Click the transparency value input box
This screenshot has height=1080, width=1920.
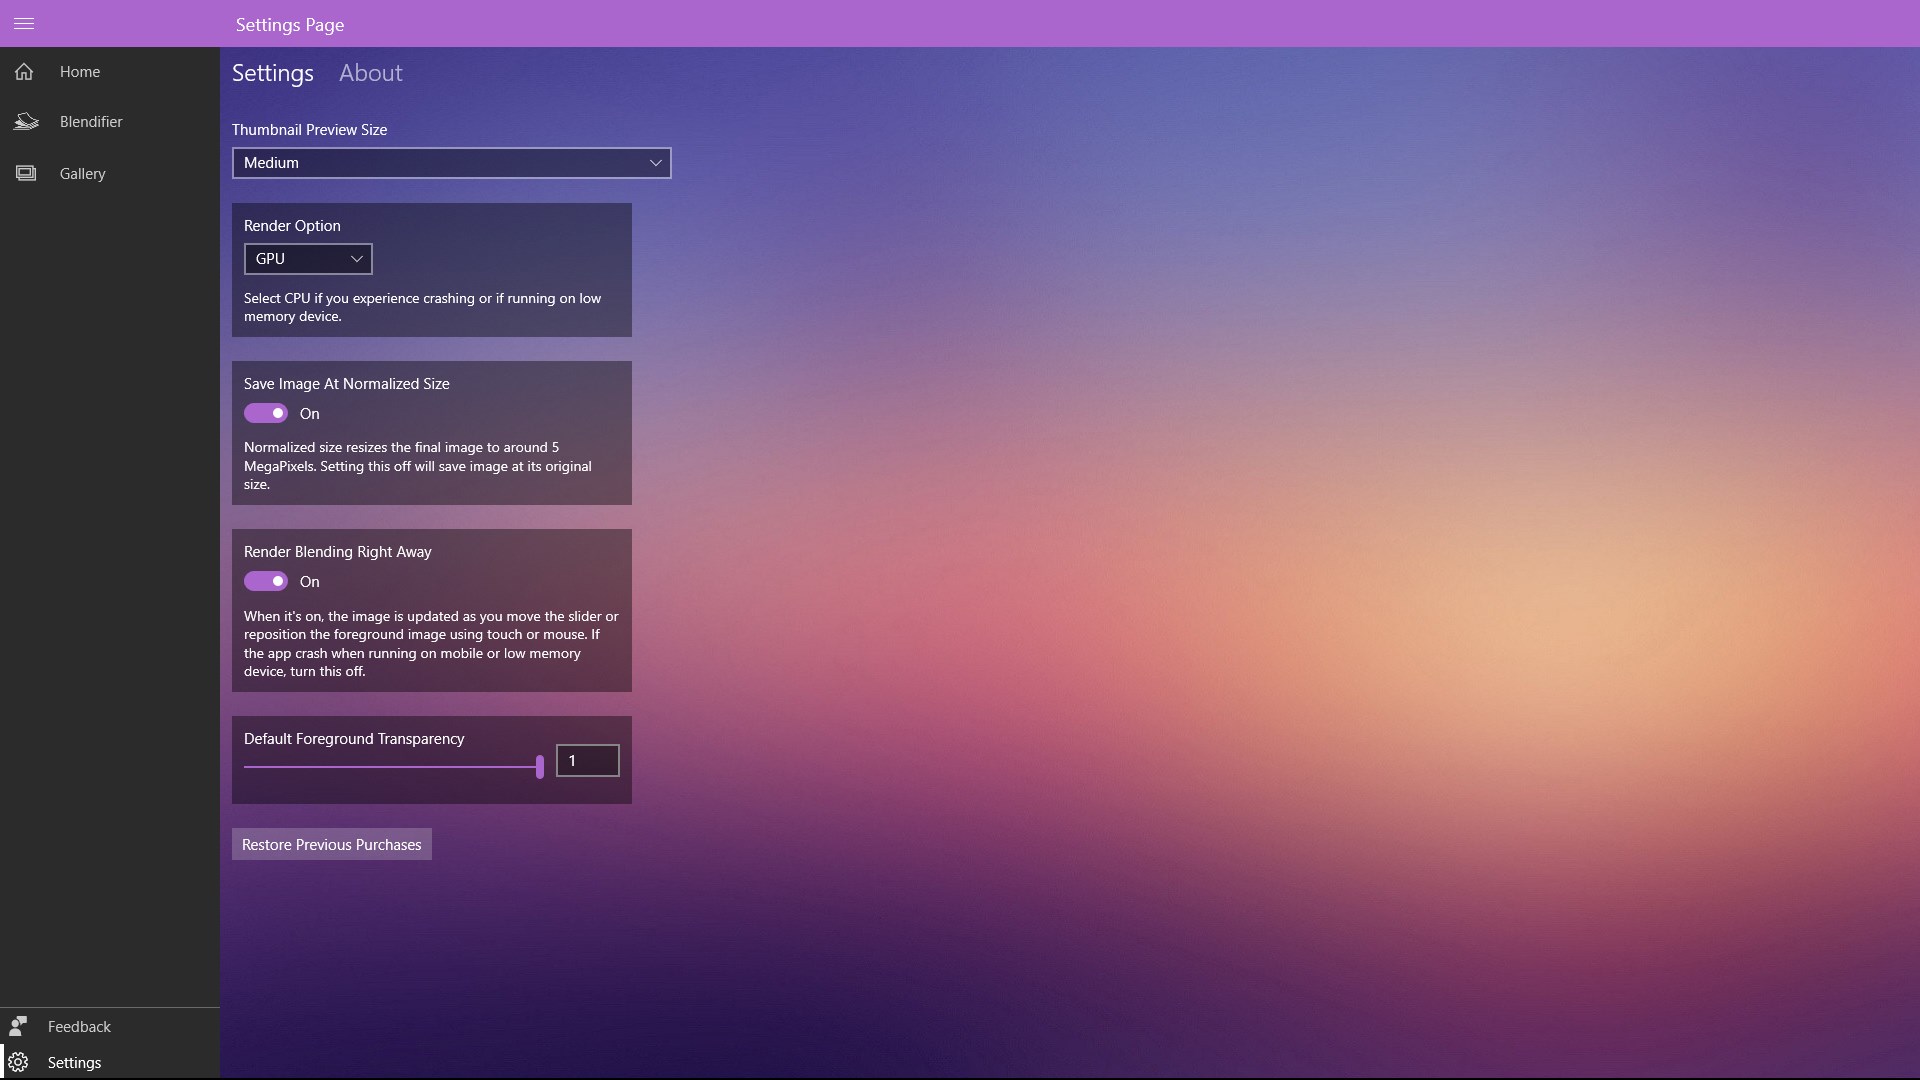pyautogui.click(x=587, y=761)
